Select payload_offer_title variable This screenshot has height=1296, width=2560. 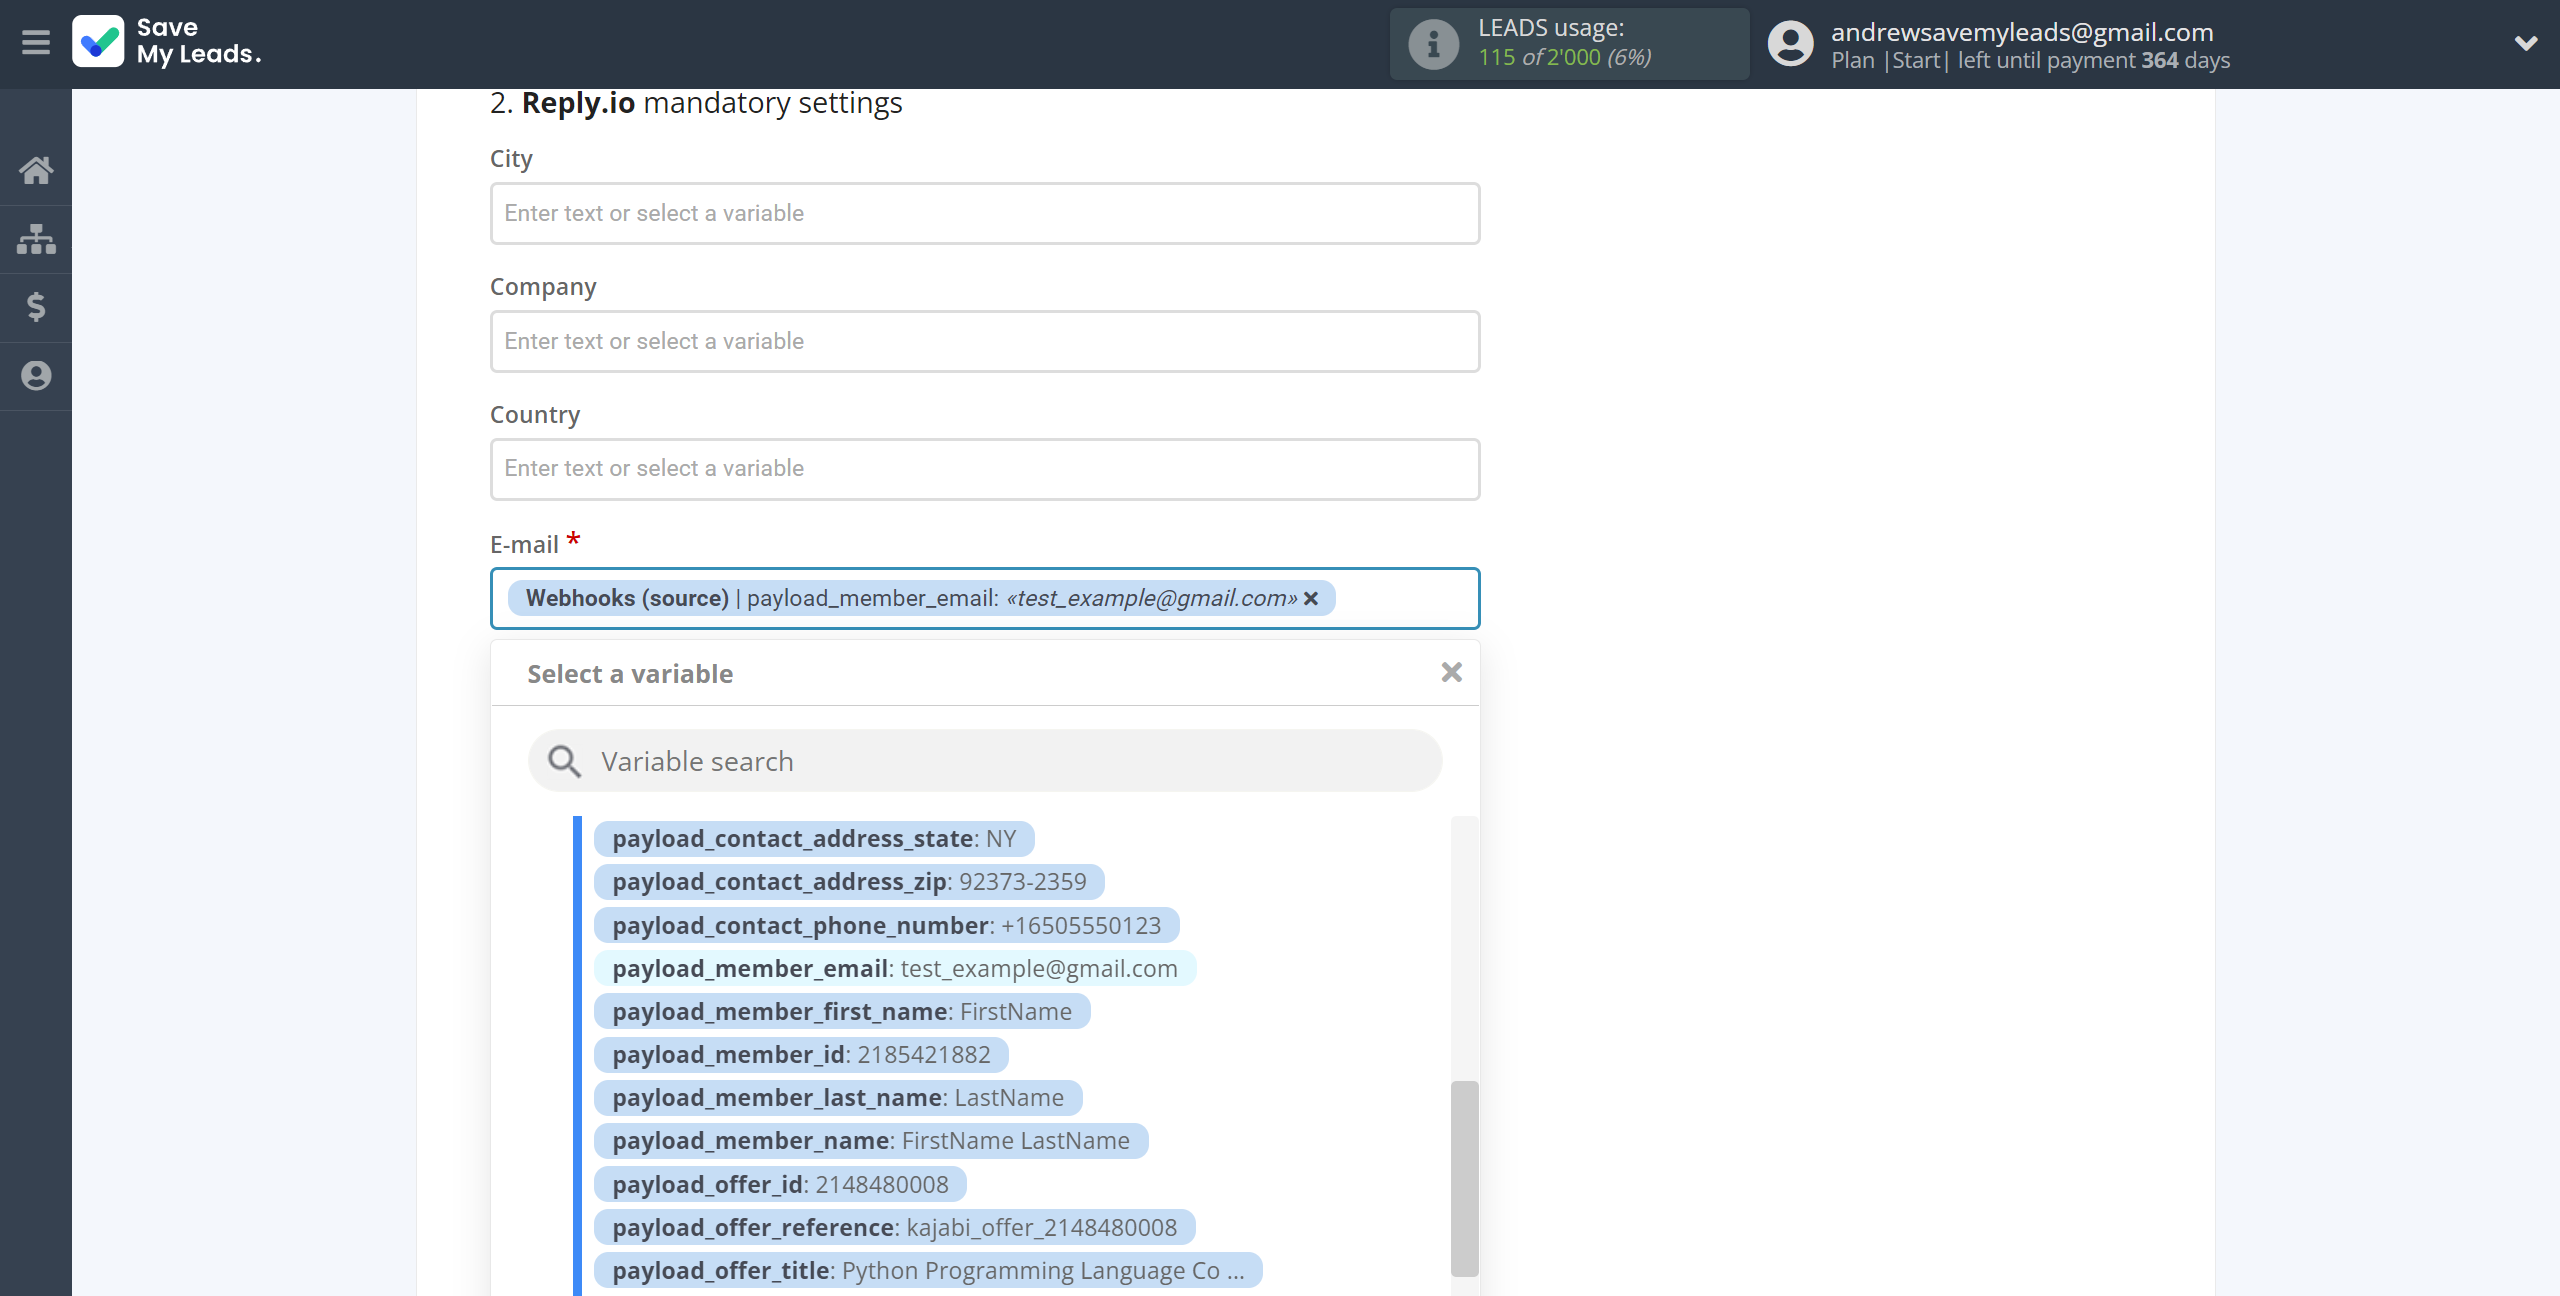coord(928,1270)
